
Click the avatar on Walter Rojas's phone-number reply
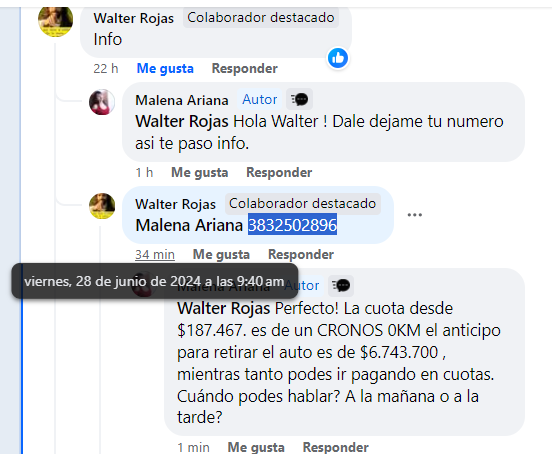click(102, 206)
